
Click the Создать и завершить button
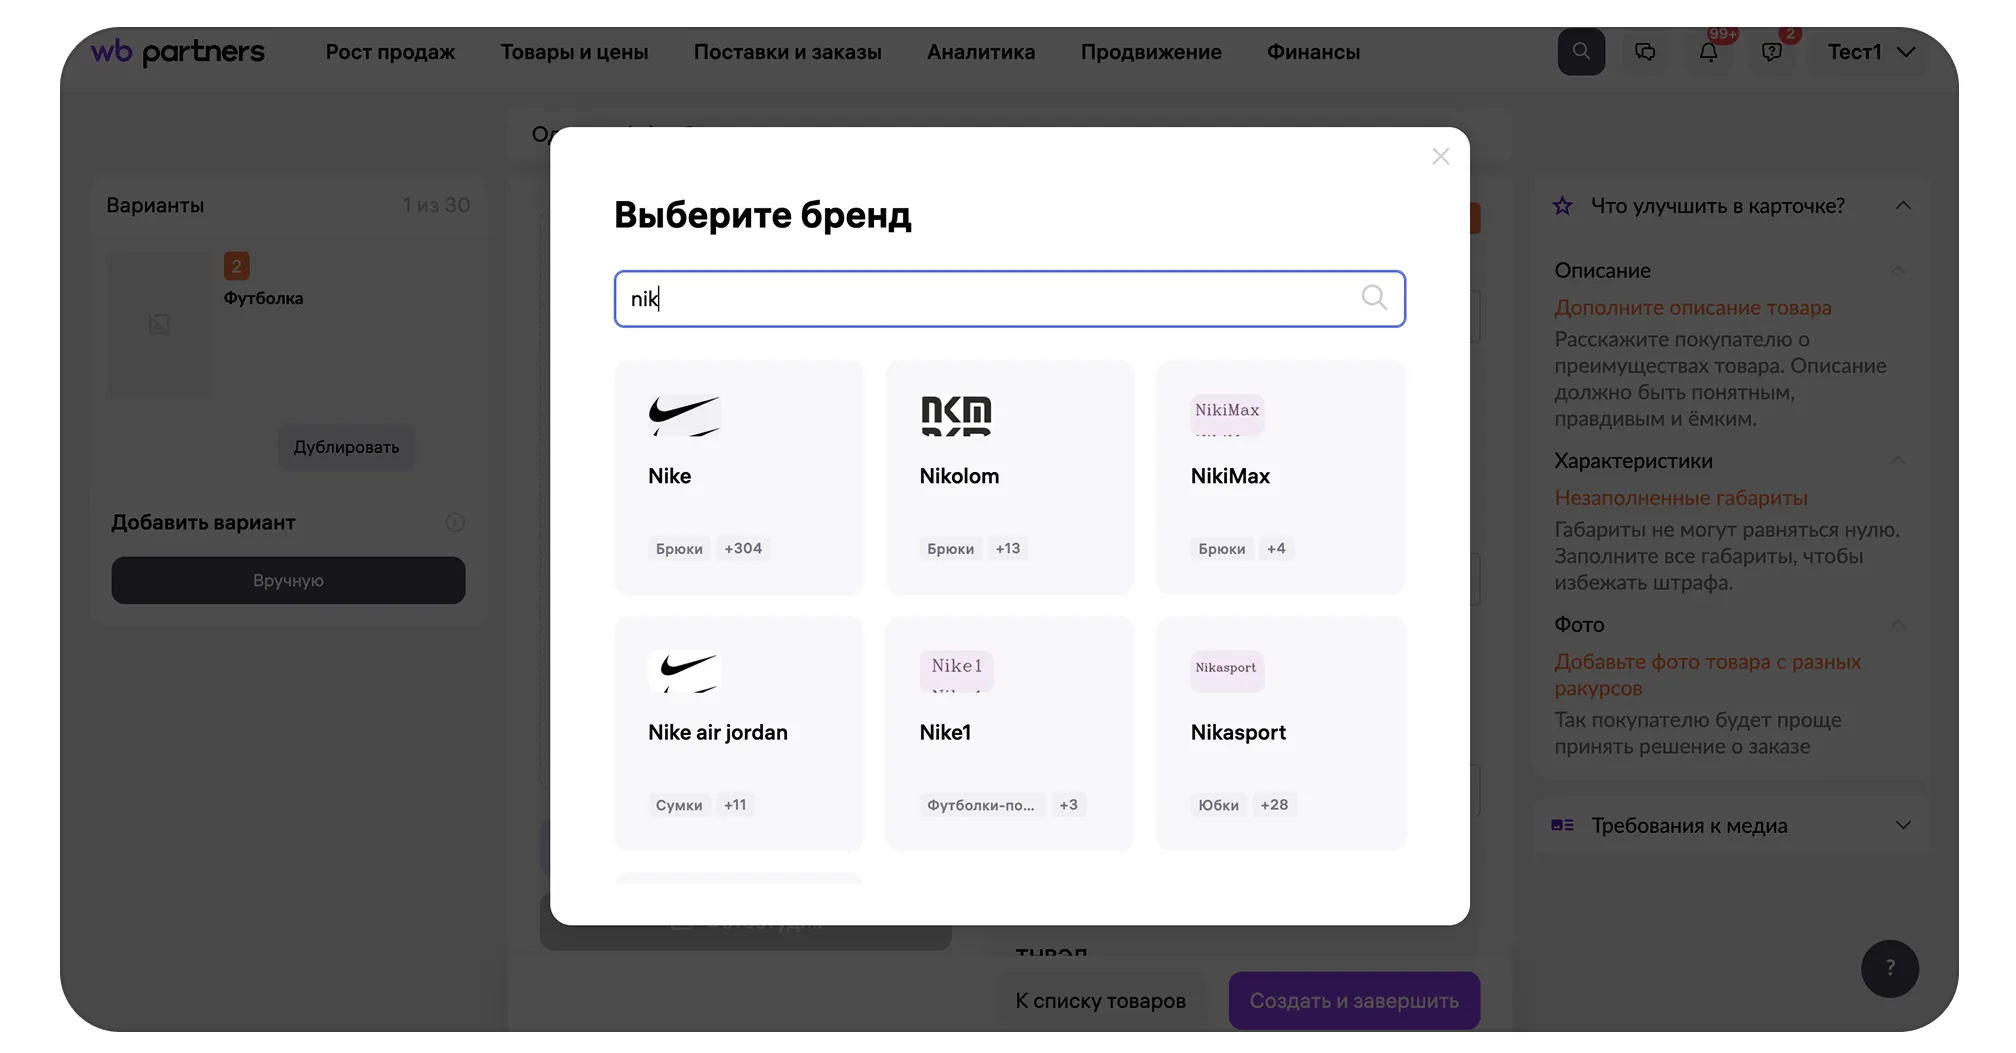click(x=1353, y=1000)
